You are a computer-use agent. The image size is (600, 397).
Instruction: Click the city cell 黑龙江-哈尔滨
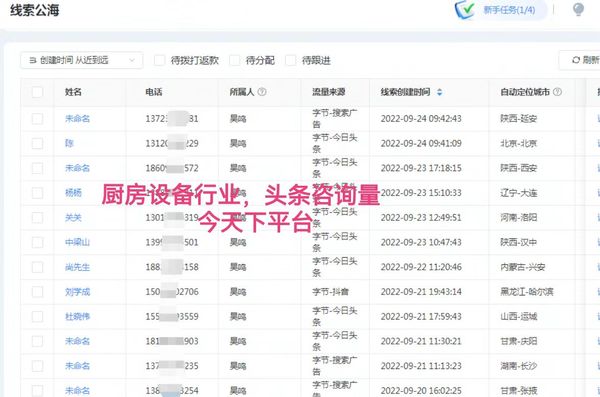(x=527, y=292)
